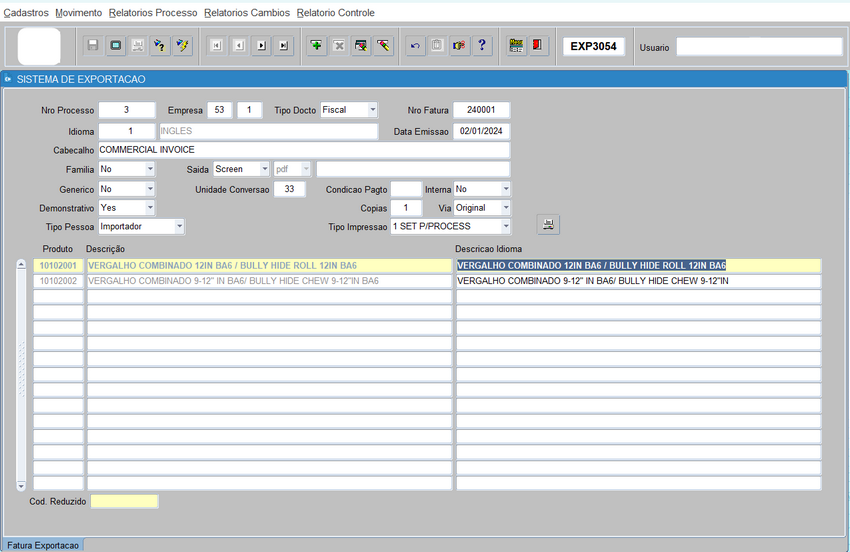Open the Saida Screen dropdown
850x552 pixels.
pos(264,169)
